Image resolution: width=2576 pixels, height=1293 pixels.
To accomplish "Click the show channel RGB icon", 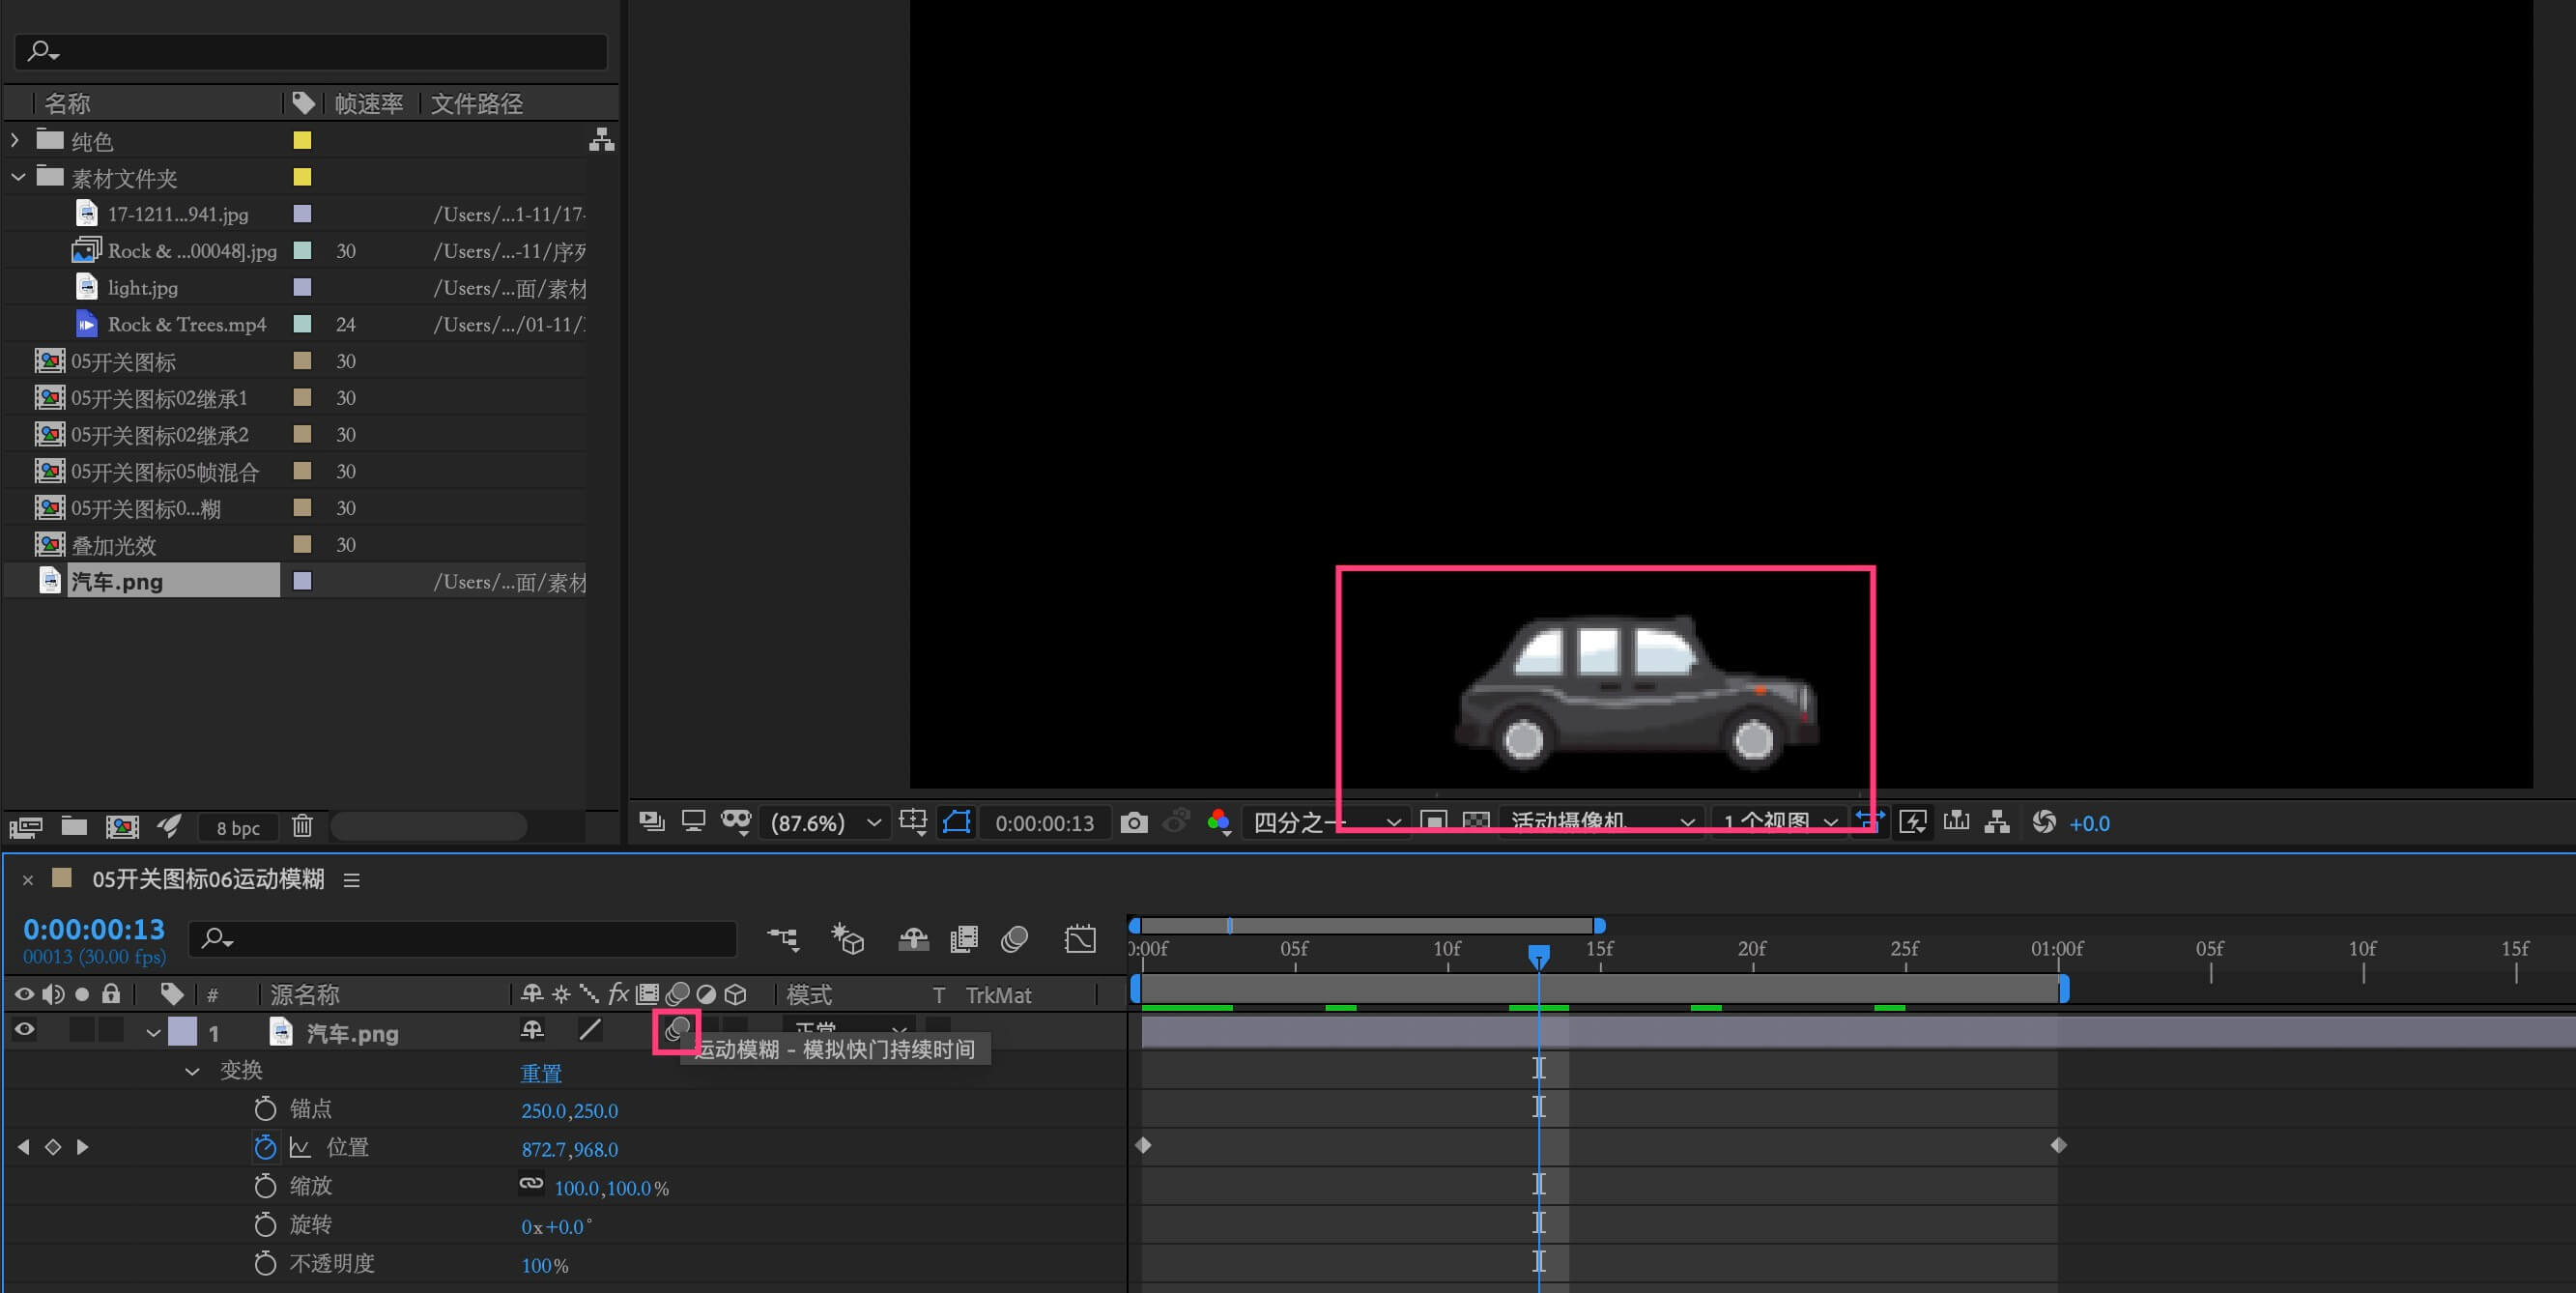I will pyautogui.click(x=1217, y=822).
